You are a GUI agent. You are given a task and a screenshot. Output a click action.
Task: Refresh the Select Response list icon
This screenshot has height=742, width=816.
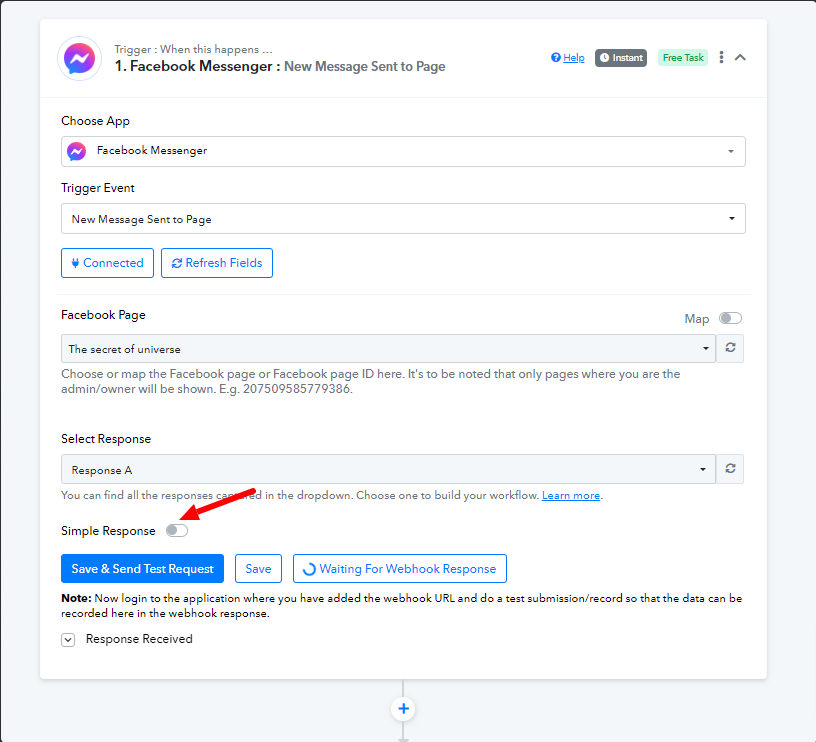(x=730, y=469)
